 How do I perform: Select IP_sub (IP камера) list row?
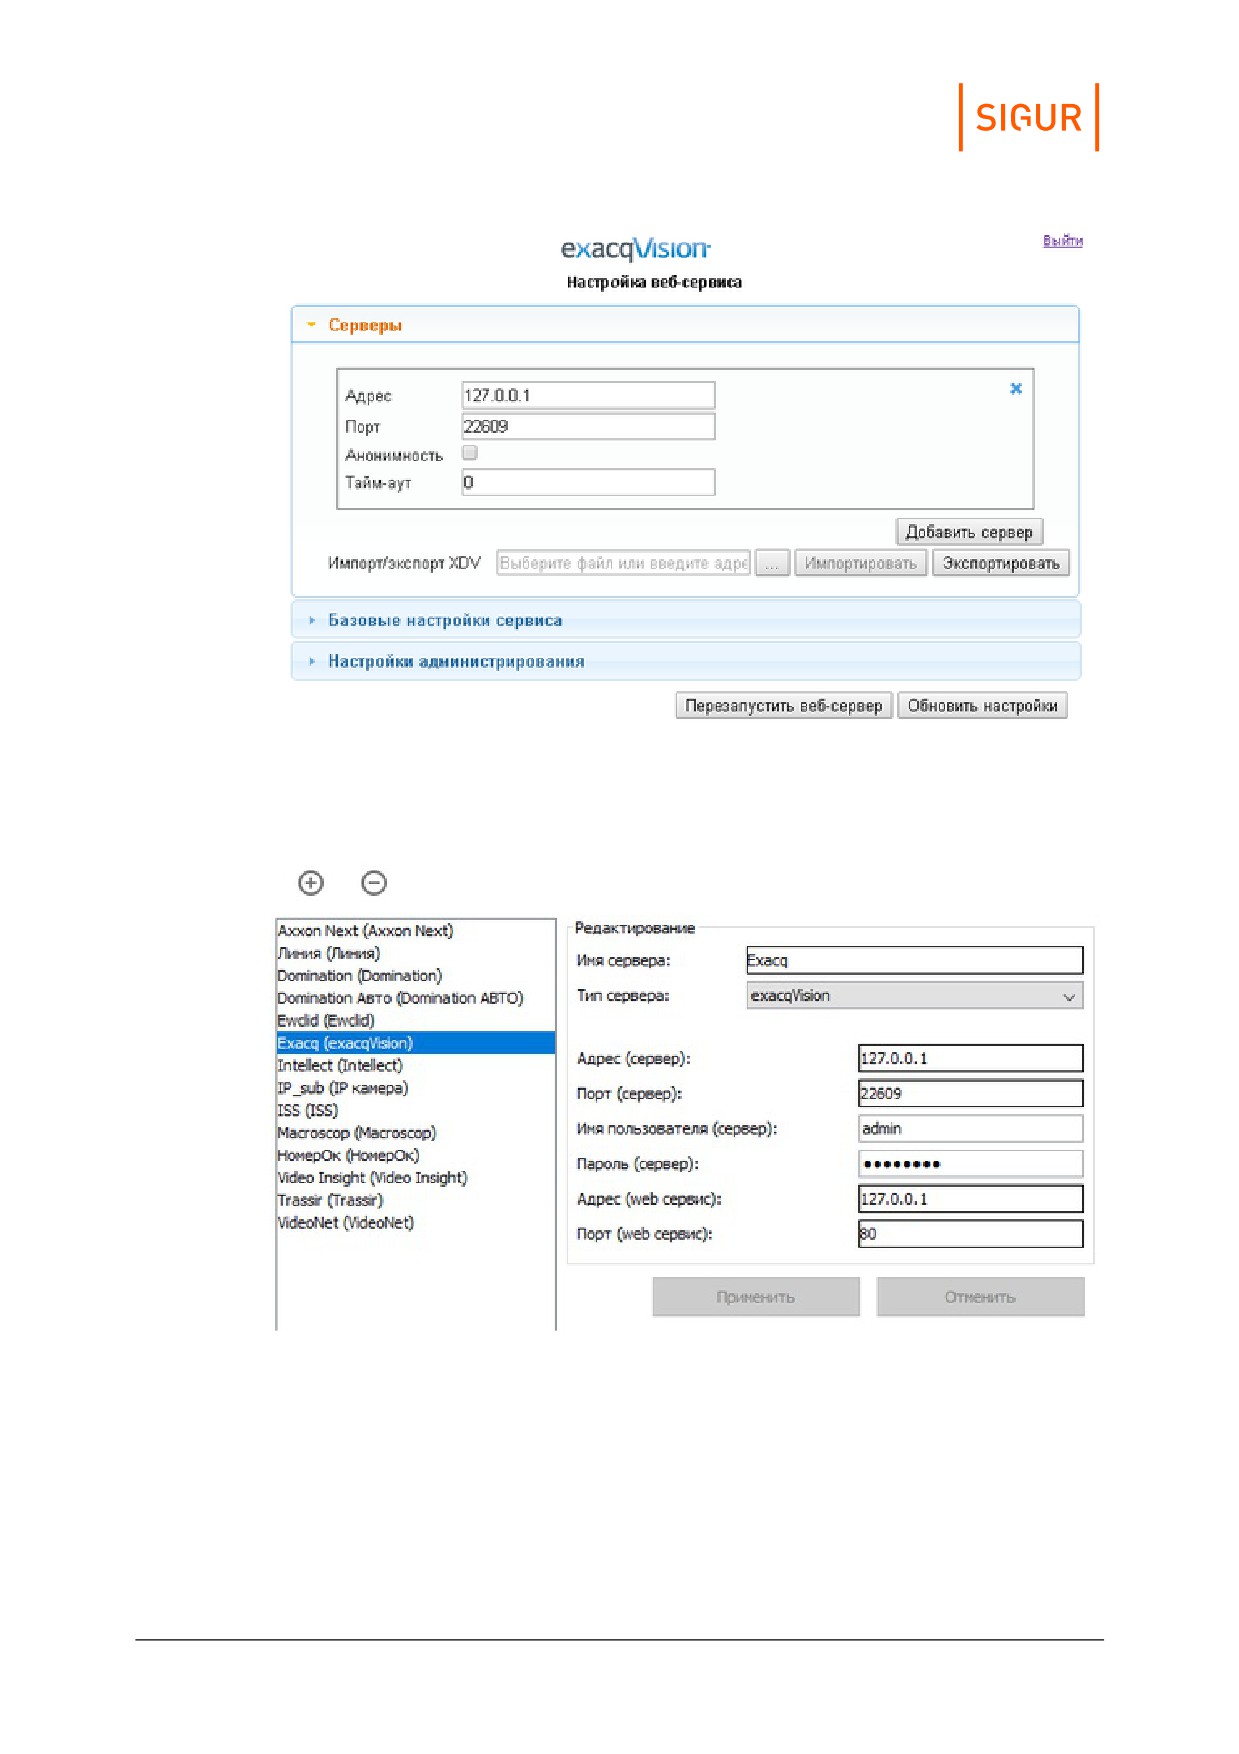(416, 1088)
